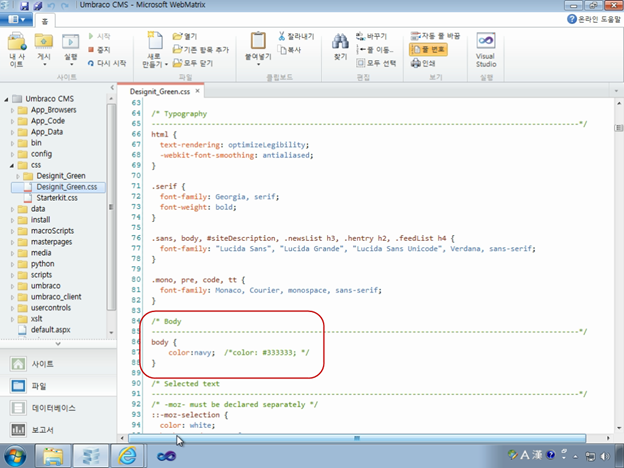Click the Save All icon in title bar
624x468 pixels.
[38, 6]
